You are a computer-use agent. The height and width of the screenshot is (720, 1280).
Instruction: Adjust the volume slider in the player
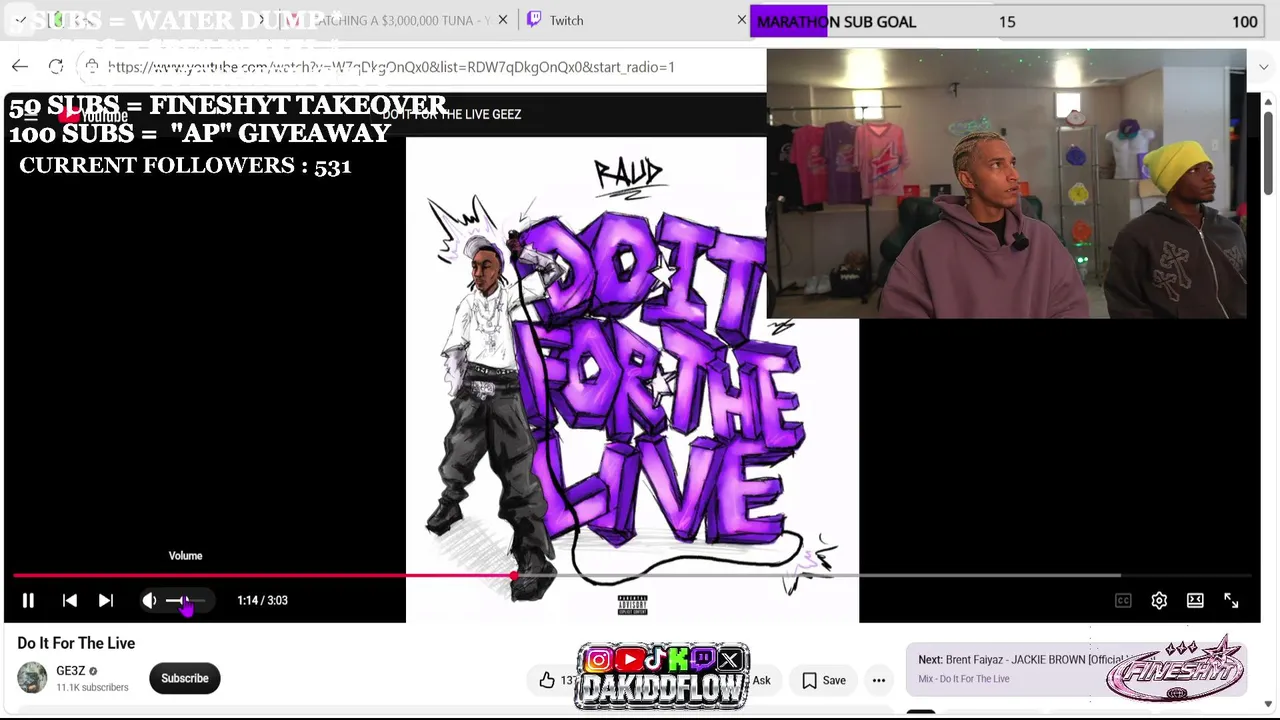click(x=185, y=600)
